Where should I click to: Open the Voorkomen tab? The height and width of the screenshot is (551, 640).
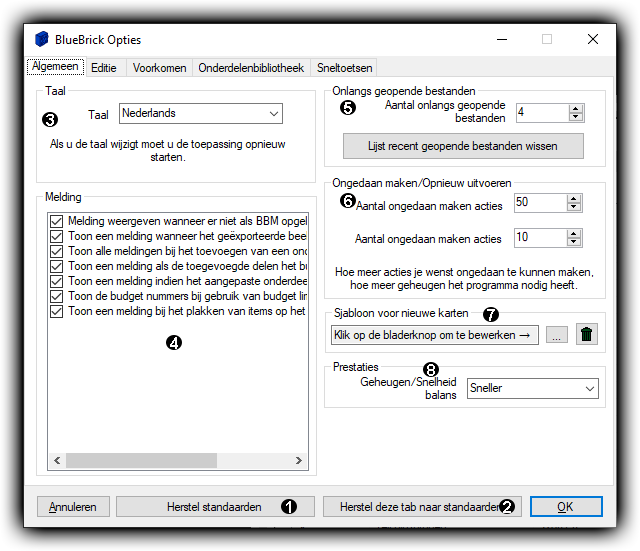pos(160,68)
